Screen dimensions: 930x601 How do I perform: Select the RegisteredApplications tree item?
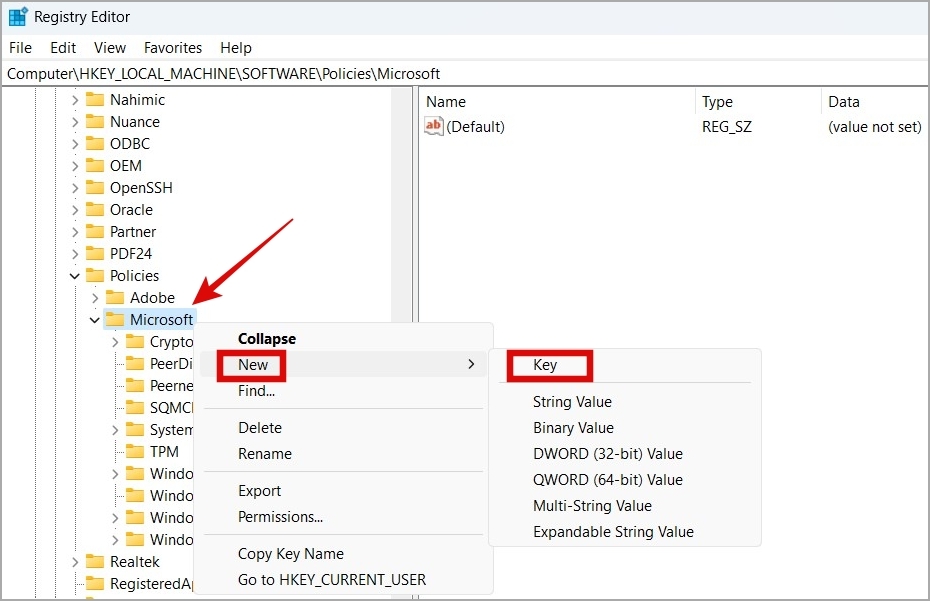click(x=151, y=584)
